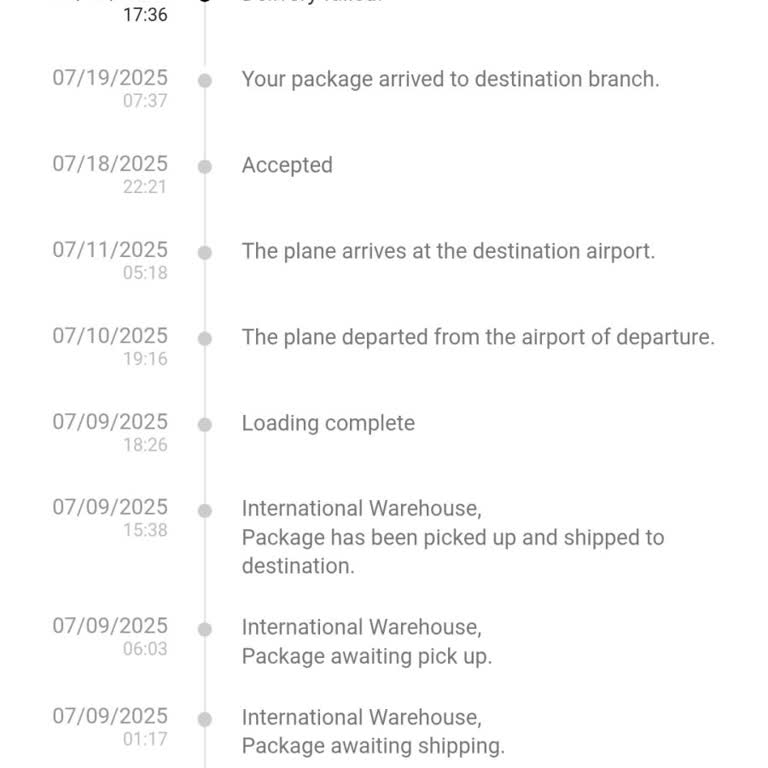Image resolution: width=768 pixels, height=768 pixels.
Task: Click the 07/18/2025 date label
Action: pos(110,164)
